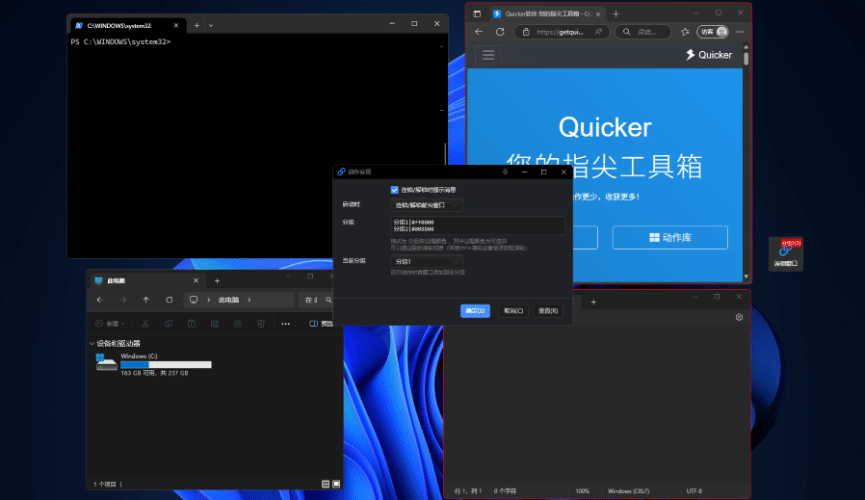Screen dimensions: 865x500
Task: Open the terminal profile dropdown arrow
Action: [211, 25]
